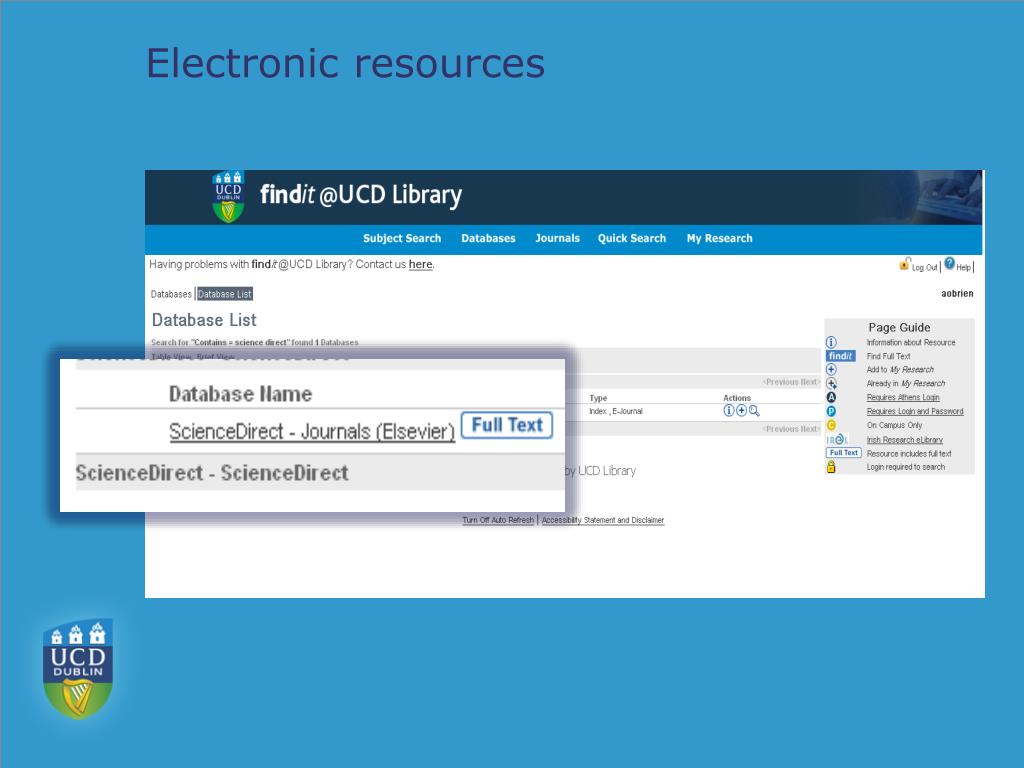Click the yellow 'C' on campus only icon
The width and height of the screenshot is (1024, 768).
click(831, 425)
